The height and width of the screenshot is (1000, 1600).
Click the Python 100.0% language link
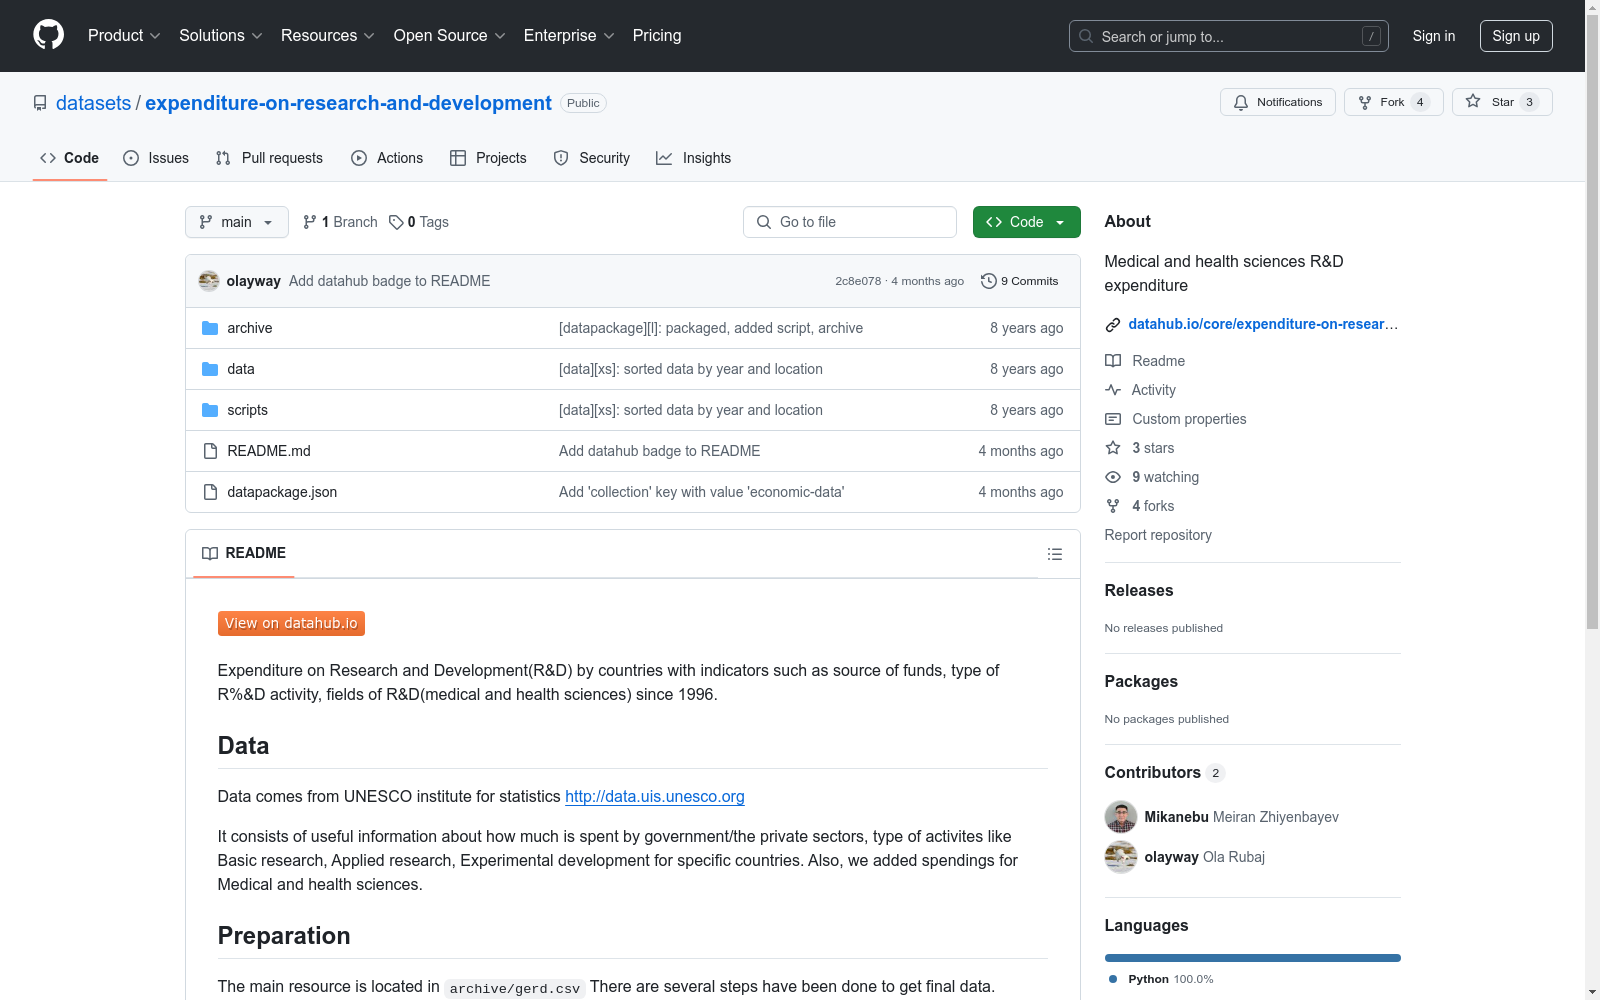(x=1162, y=979)
